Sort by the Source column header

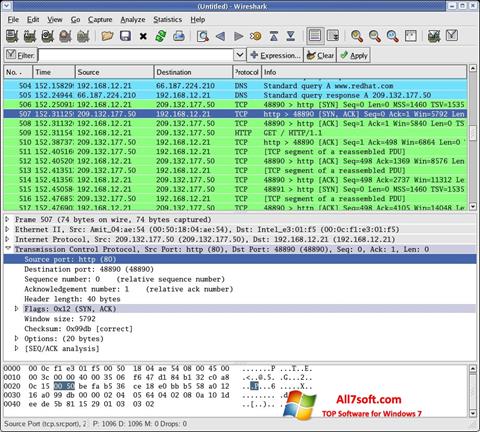[114, 72]
